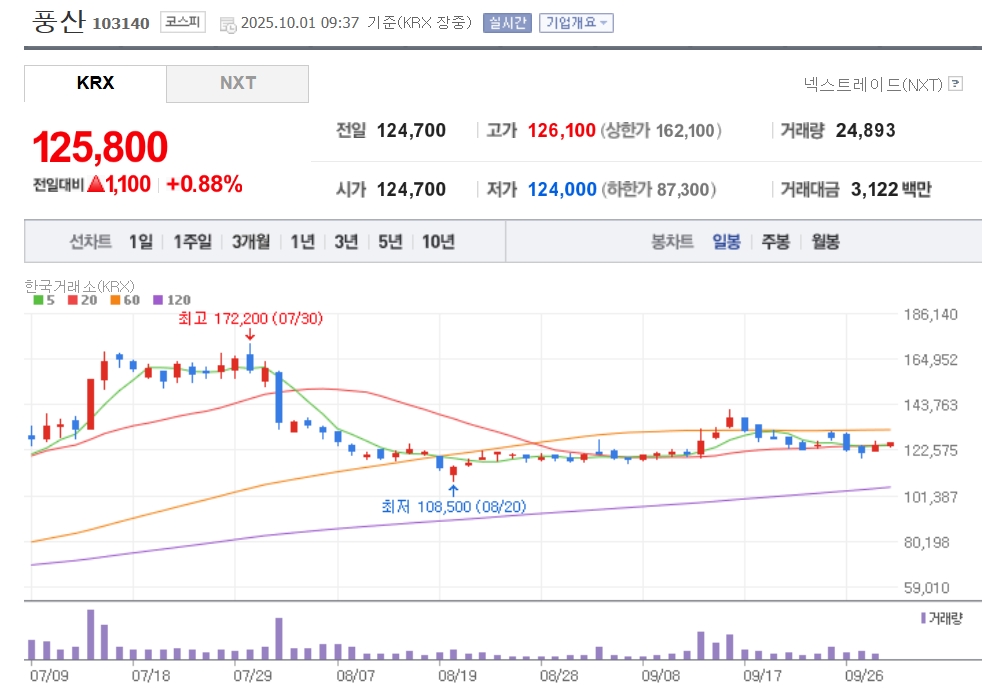This screenshot has width=982, height=694.
Task: Click the red 20-day average legend
Action: (83, 300)
